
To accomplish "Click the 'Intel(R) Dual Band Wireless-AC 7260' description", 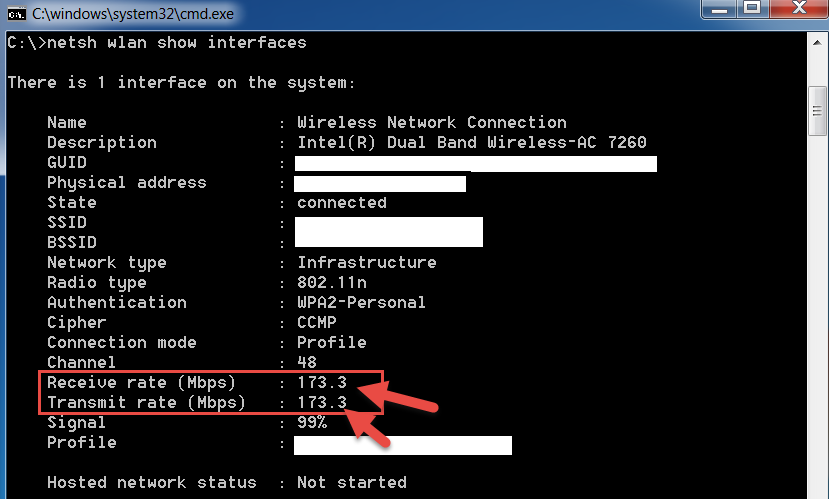I will tap(472, 143).
